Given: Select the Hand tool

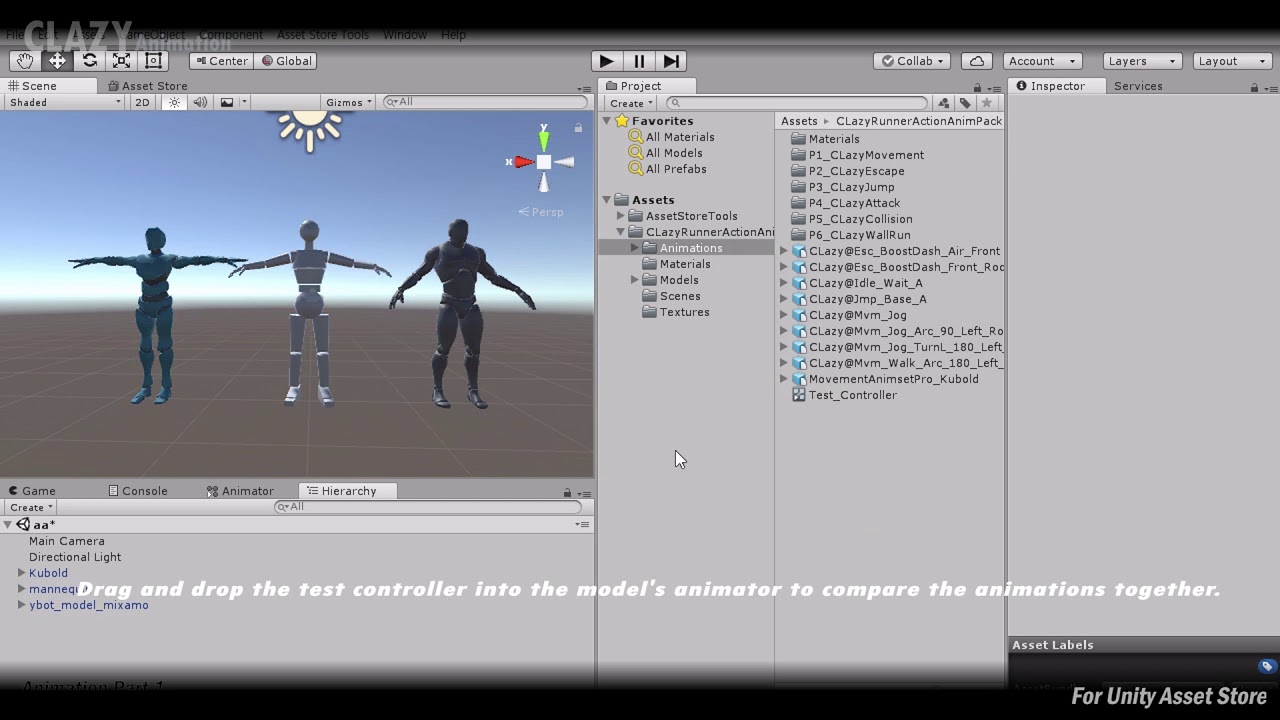Looking at the screenshot, I should [24, 61].
